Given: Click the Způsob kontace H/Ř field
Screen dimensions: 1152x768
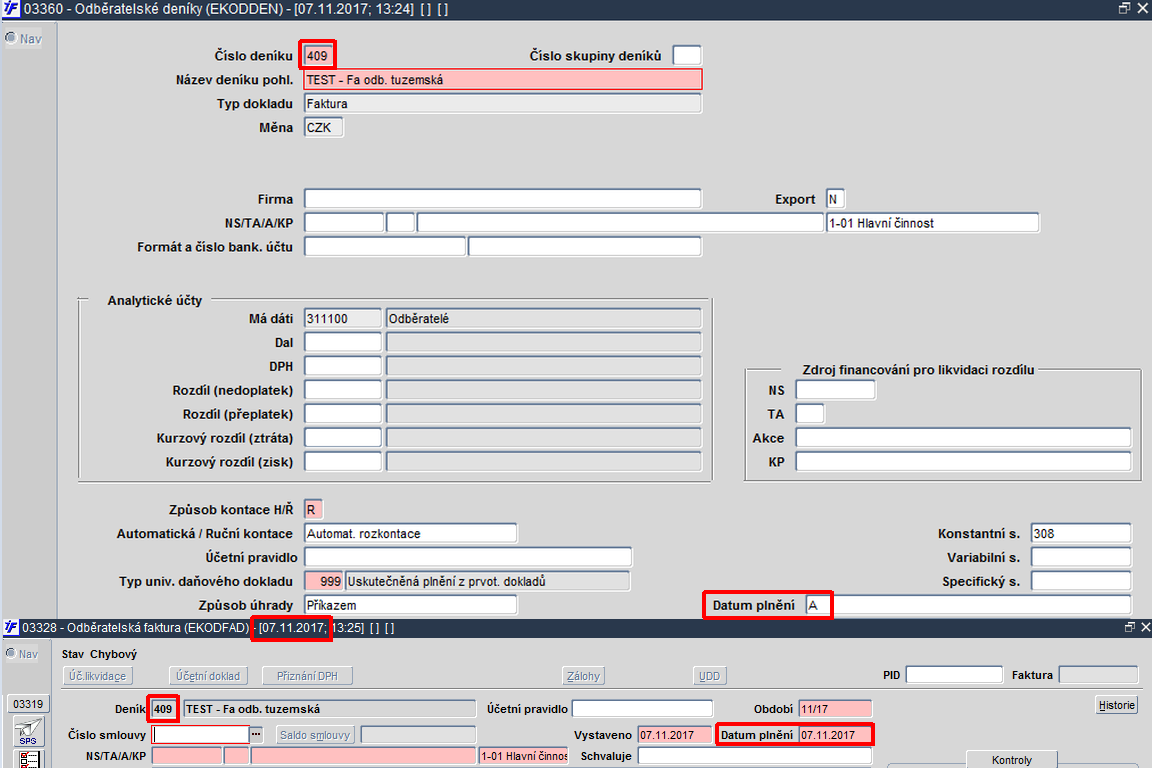Looking at the screenshot, I should pyautogui.click(x=313, y=509).
